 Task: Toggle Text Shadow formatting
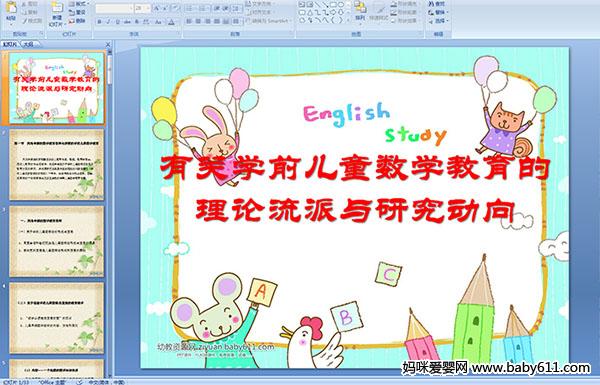137,22
